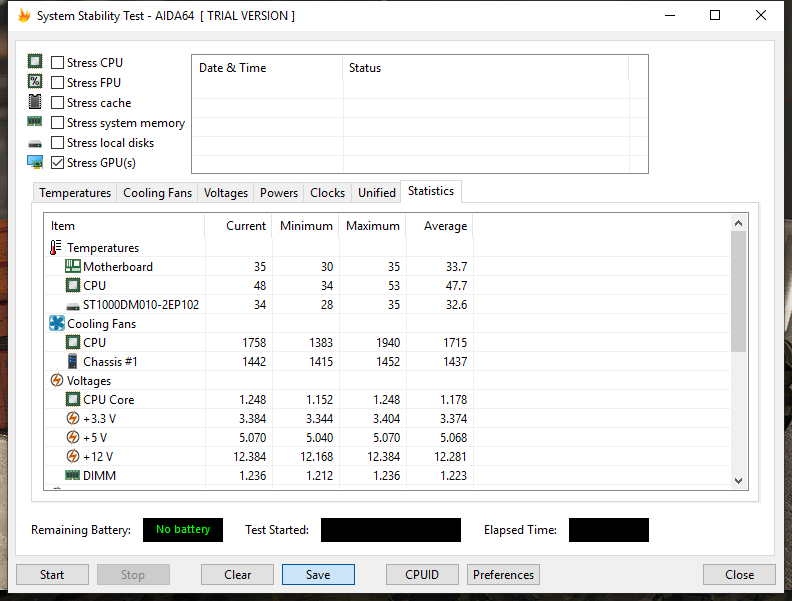792x601 pixels.
Task: Click the +12 V lightning icon
Action: pos(73,456)
